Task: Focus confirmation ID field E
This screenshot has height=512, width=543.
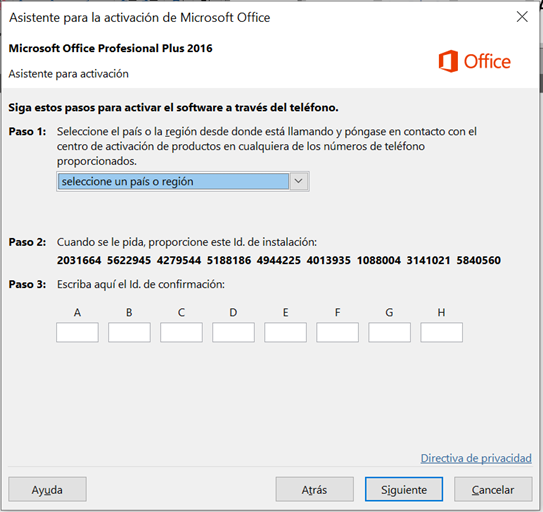Action: (285, 332)
